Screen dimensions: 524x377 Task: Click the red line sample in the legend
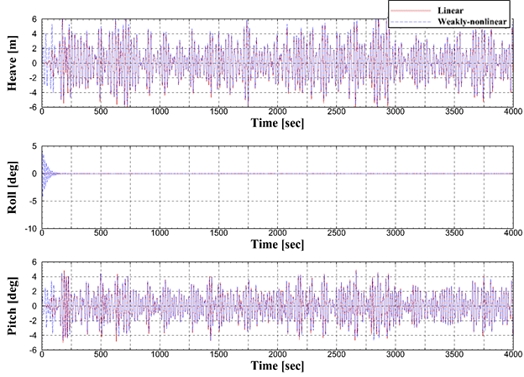411,11
